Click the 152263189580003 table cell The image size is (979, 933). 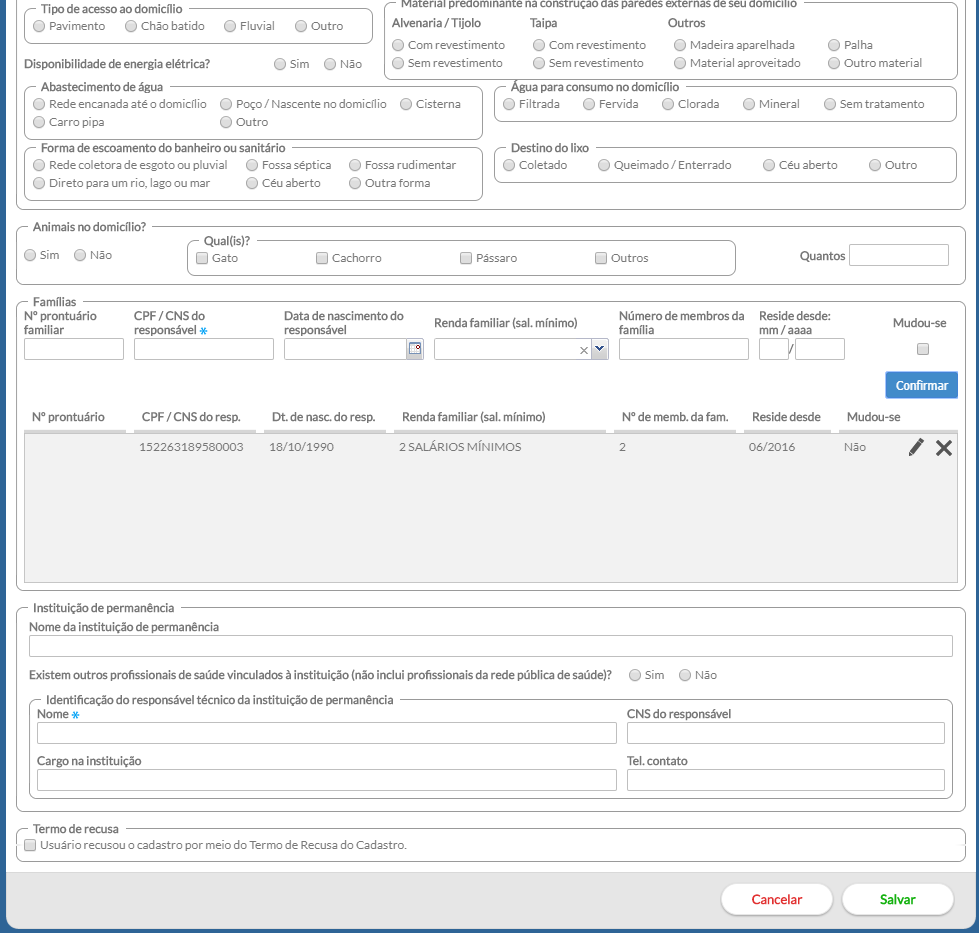point(191,447)
